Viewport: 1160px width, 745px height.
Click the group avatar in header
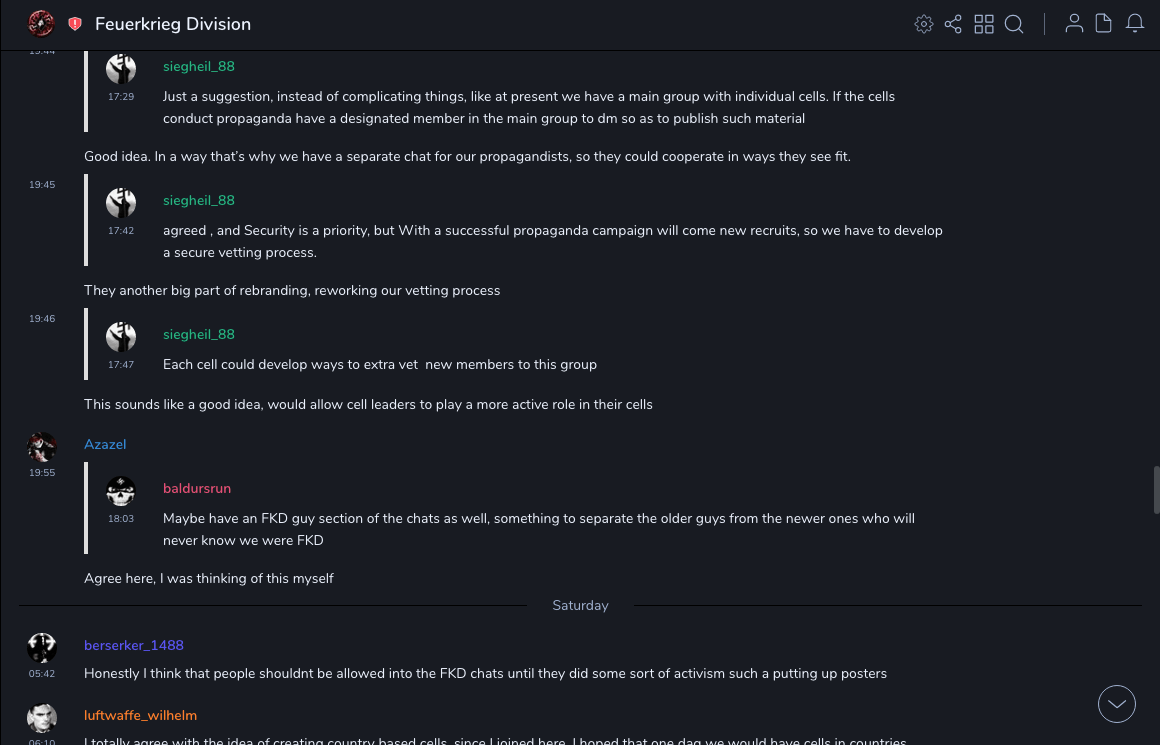coord(41,24)
